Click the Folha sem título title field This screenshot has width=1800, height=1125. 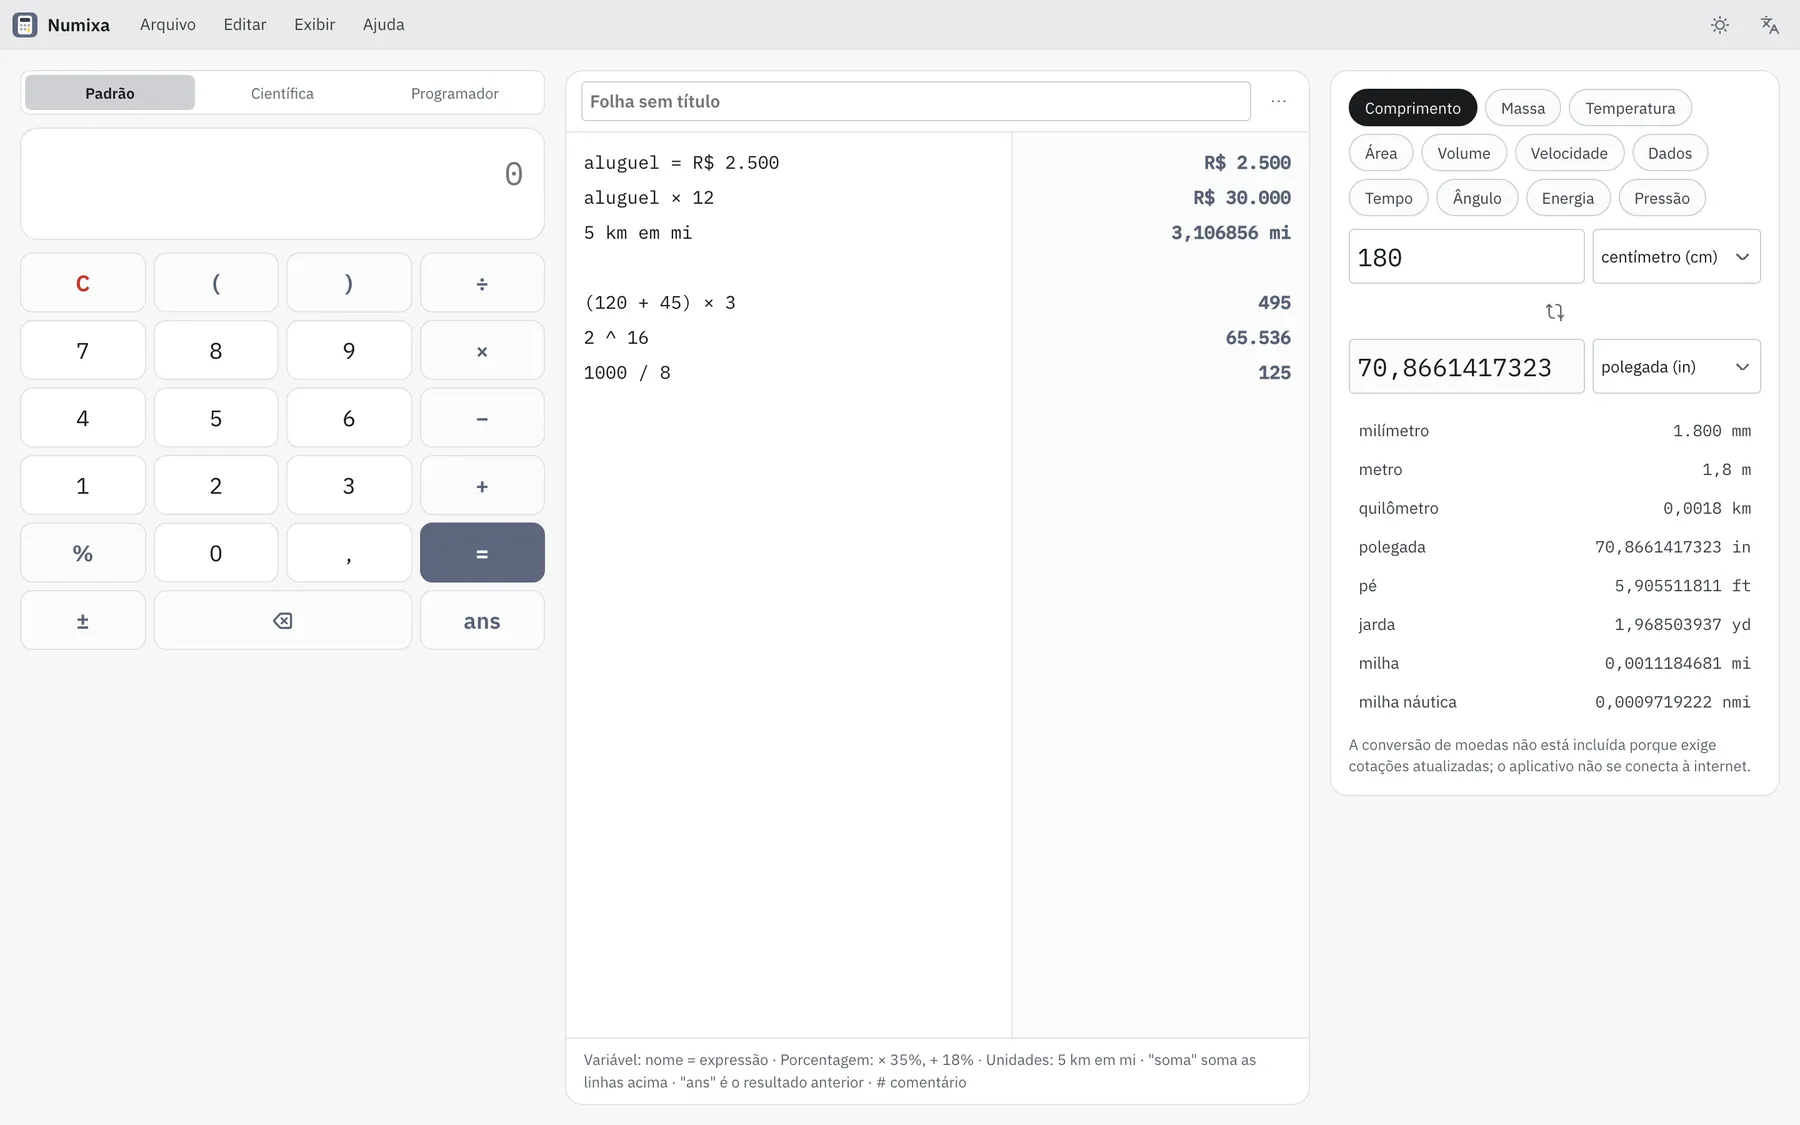pyautogui.click(x=916, y=101)
